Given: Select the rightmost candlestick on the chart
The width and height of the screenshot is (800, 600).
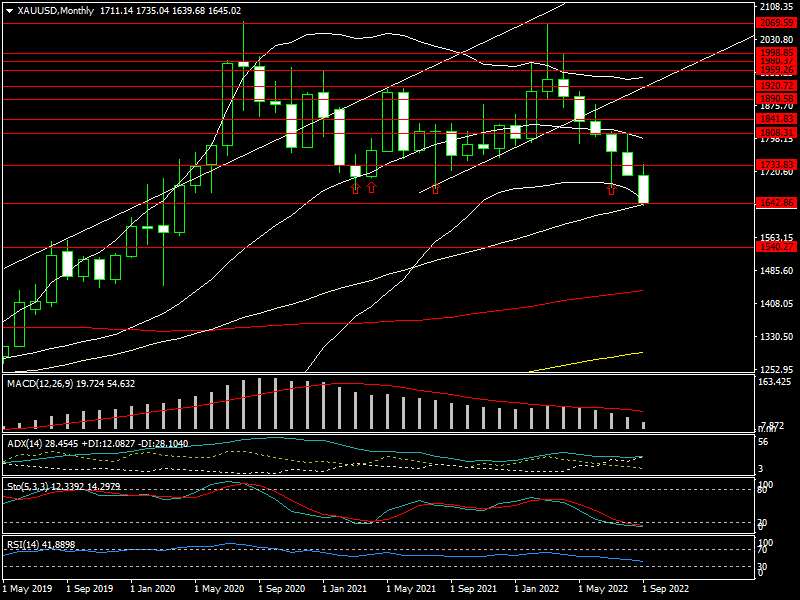Looking at the screenshot, I should (643, 189).
